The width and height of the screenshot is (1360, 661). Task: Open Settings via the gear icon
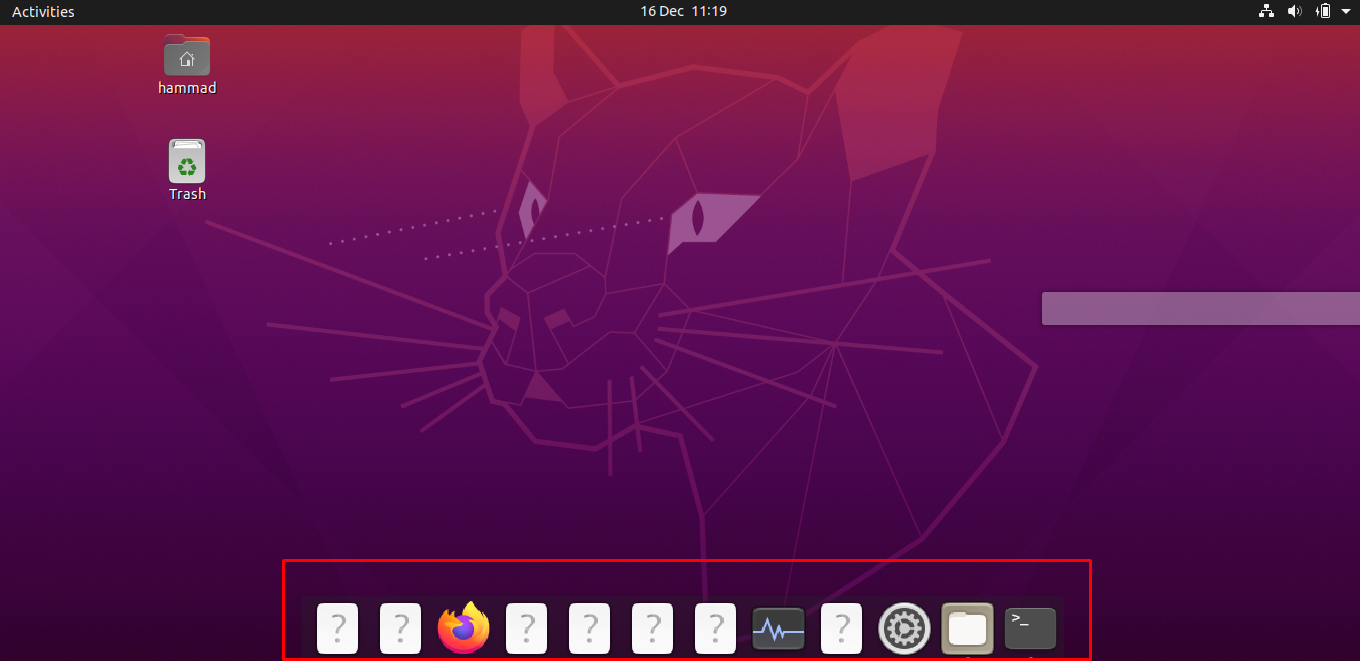coord(904,628)
